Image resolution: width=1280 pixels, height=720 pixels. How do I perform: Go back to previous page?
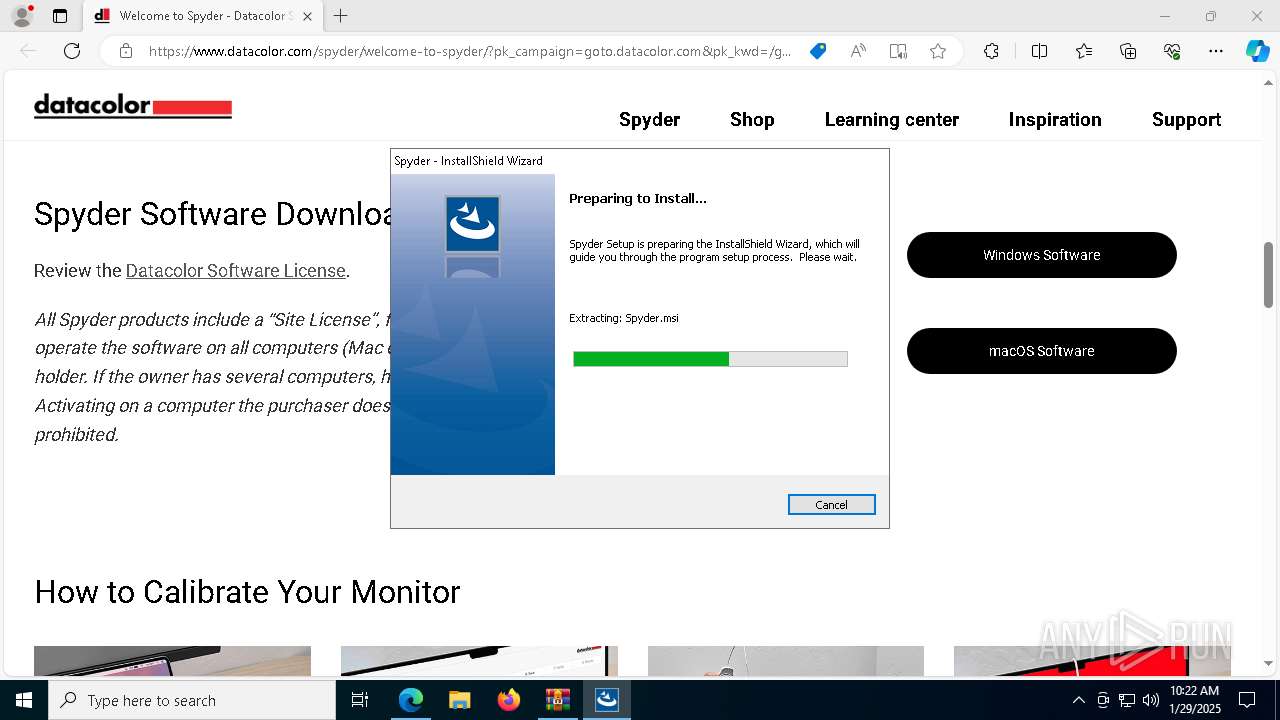point(28,51)
